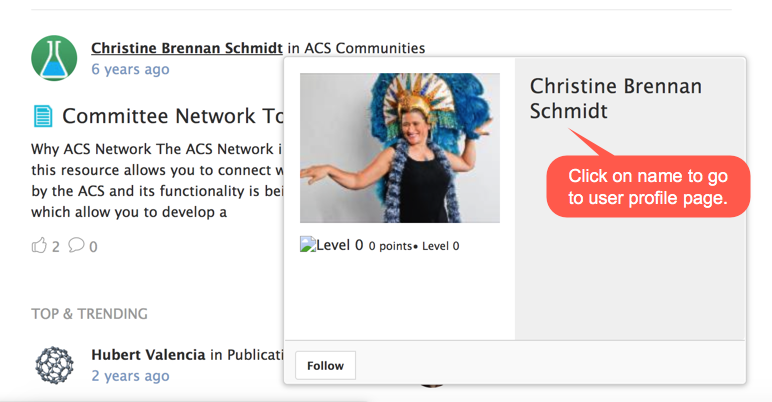Click the thumbs-up like icon
This screenshot has width=772, height=402.
tap(40, 245)
